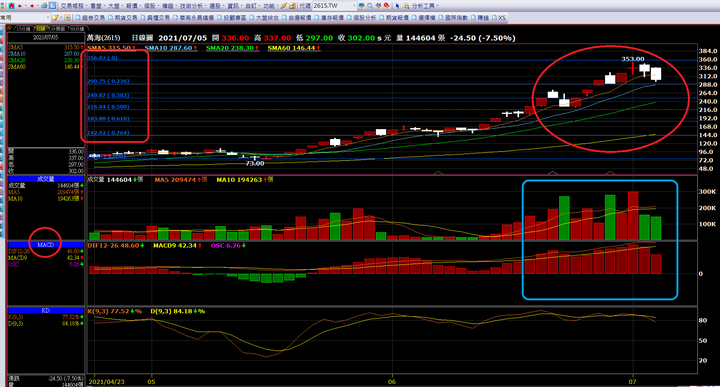The image size is (720, 387).
Task: Switch to the 日線 chart tab
Action: 41,29
